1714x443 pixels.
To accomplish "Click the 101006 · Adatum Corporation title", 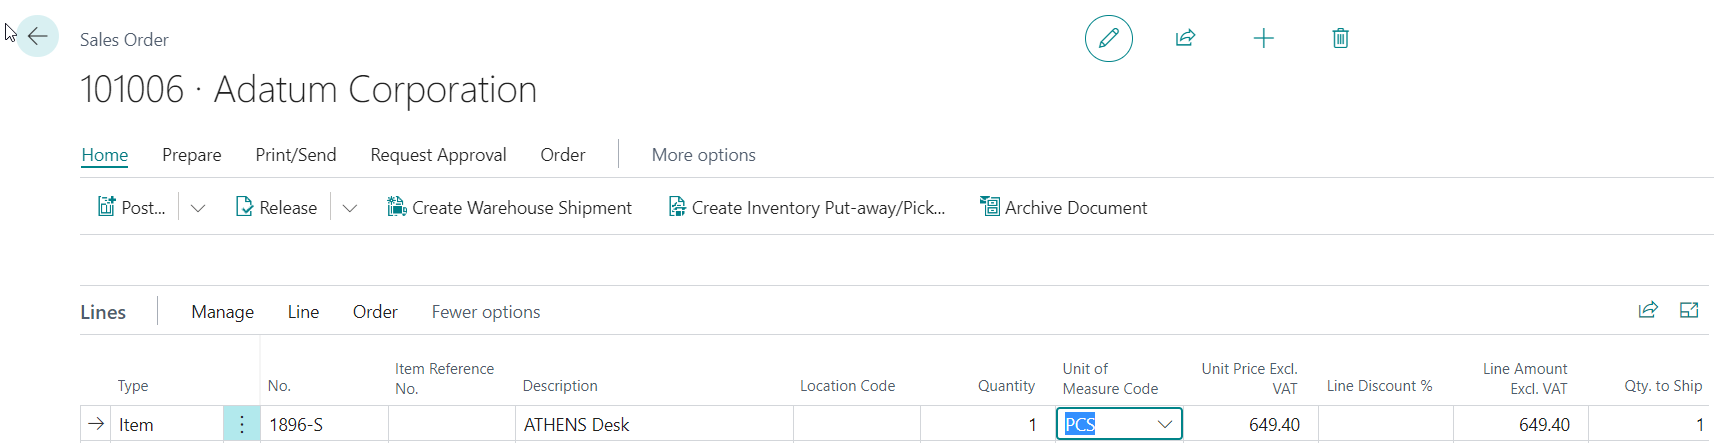I will pyautogui.click(x=308, y=90).
